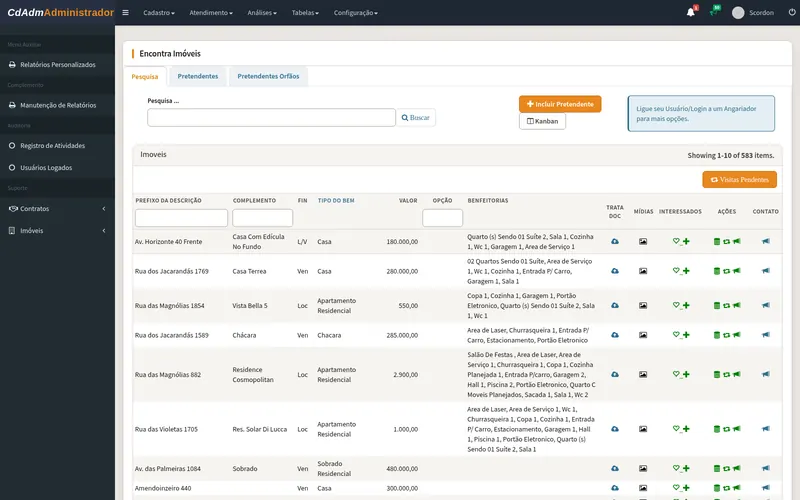Select the cell 'Residence Cosmopolitan'
This screenshot has width=800, height=500.
[x=253, y=374]
